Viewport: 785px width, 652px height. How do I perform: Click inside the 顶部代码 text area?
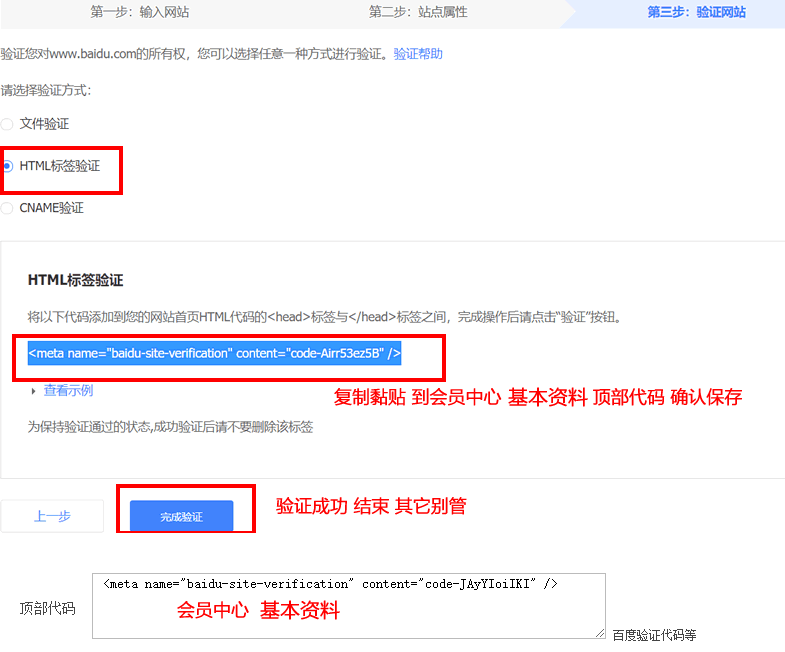point(349,606)
